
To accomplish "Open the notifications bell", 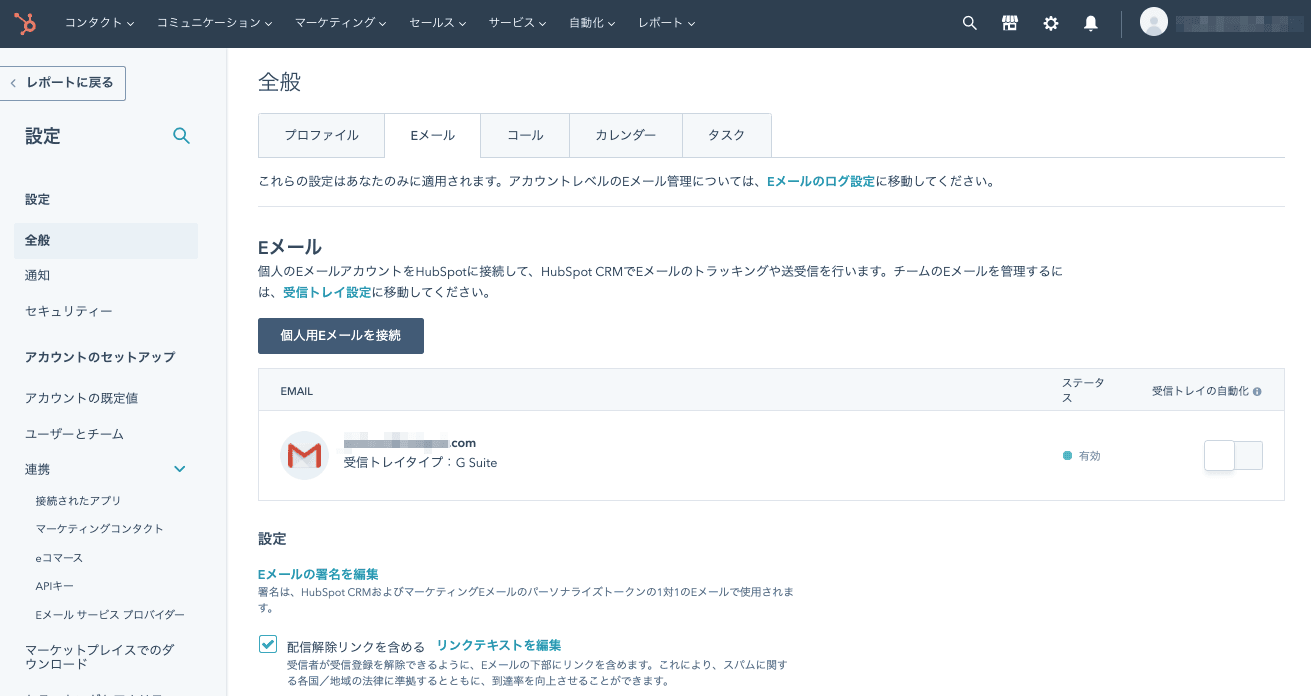I will click(x=1091, y=23).
